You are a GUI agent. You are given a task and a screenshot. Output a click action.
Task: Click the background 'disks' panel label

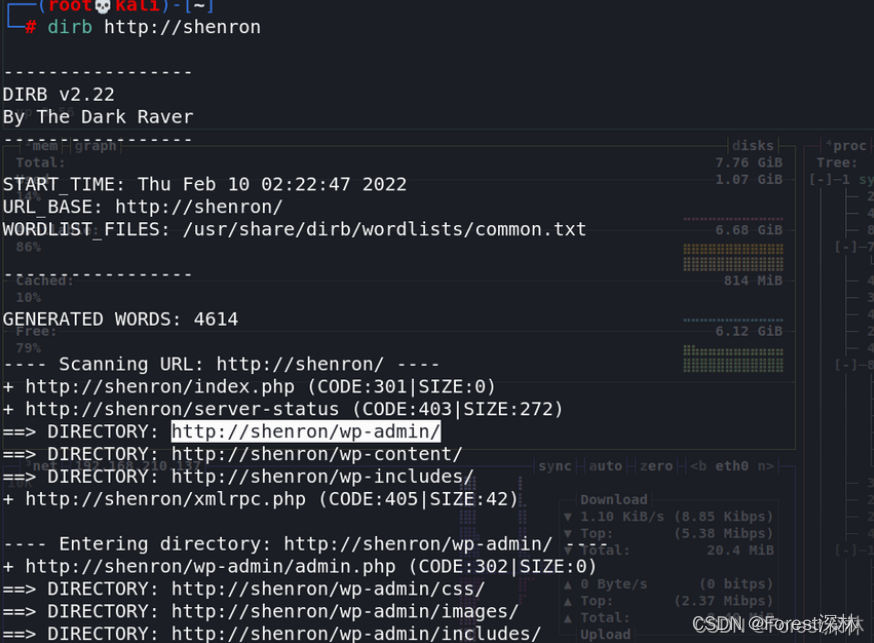pyautogui.click(x=752, y=145)
